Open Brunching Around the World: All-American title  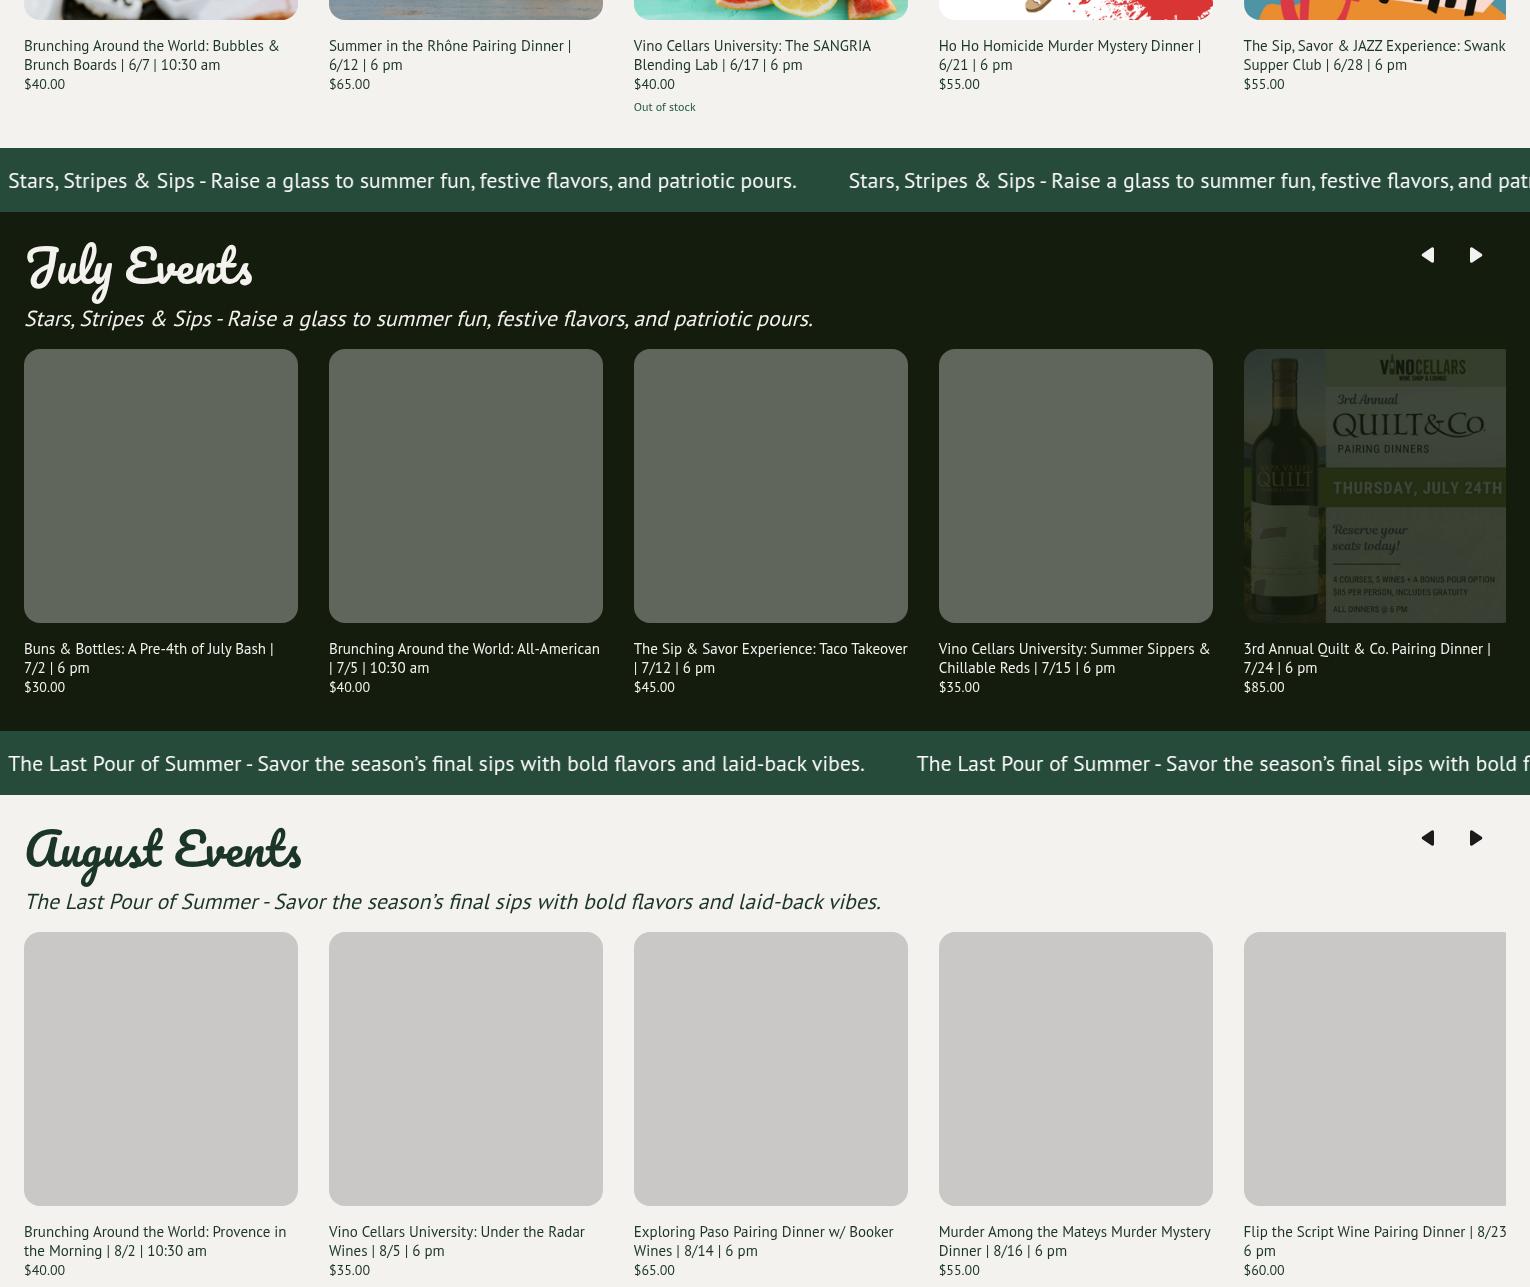pyautogui.click(x=464, y=658)
